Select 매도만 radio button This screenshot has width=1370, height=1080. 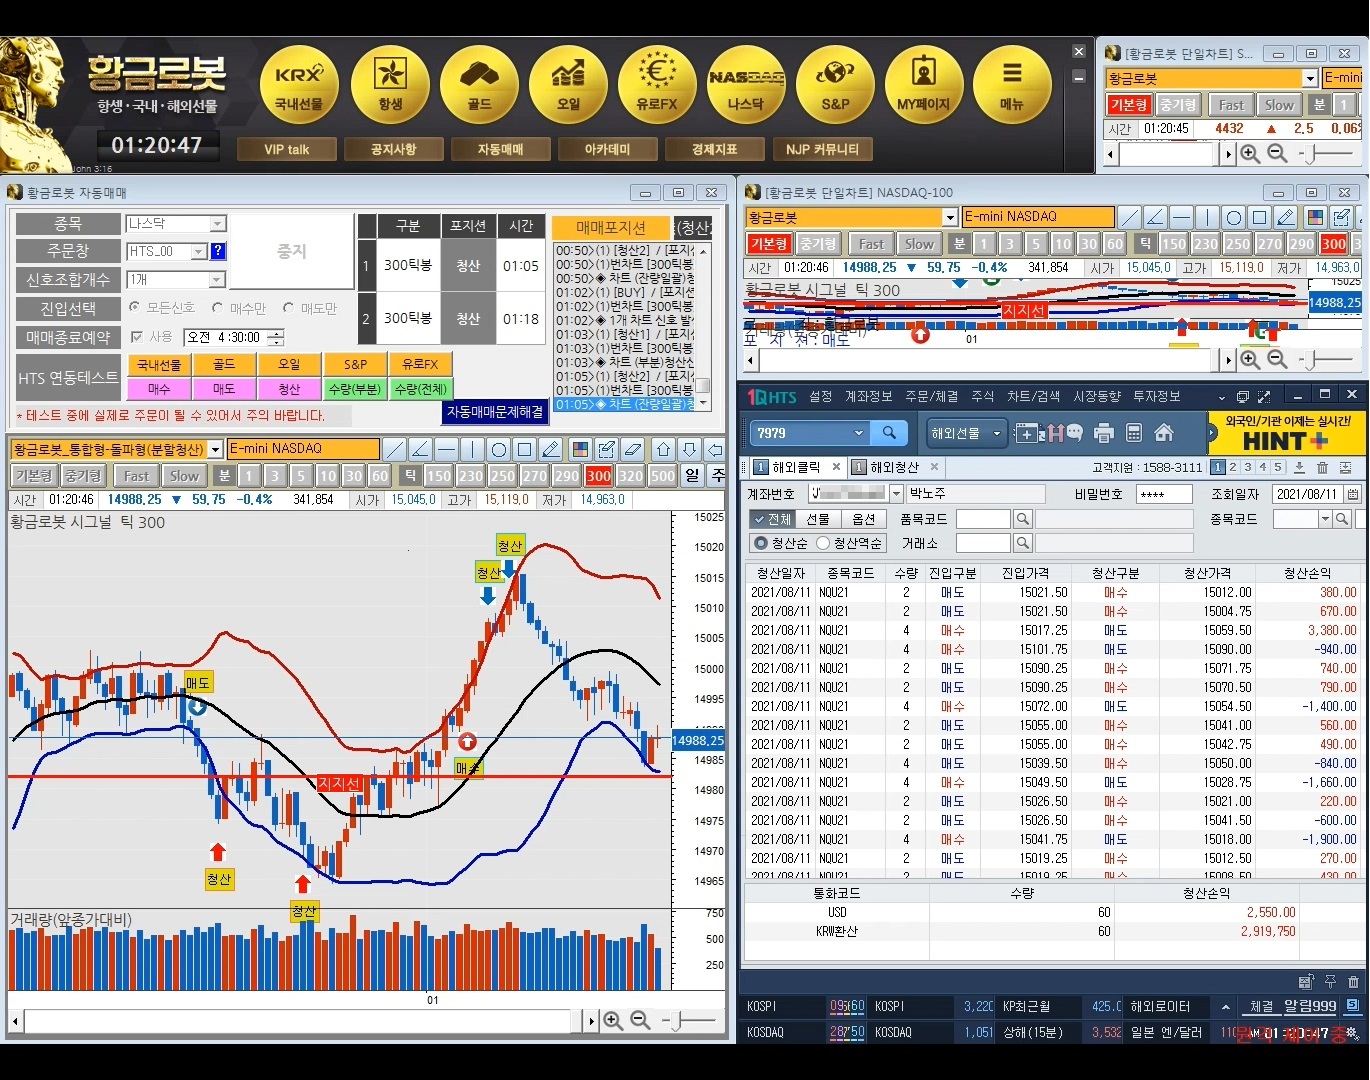coord(288,308)
